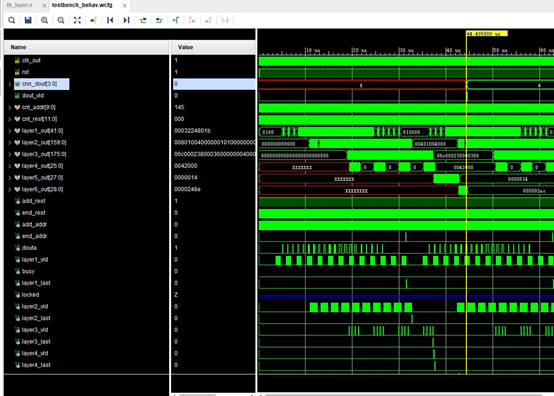The width and height of the screenshot is (554, 396).
Task: Select the layer1_vld signal
Action: coord(35,260)
